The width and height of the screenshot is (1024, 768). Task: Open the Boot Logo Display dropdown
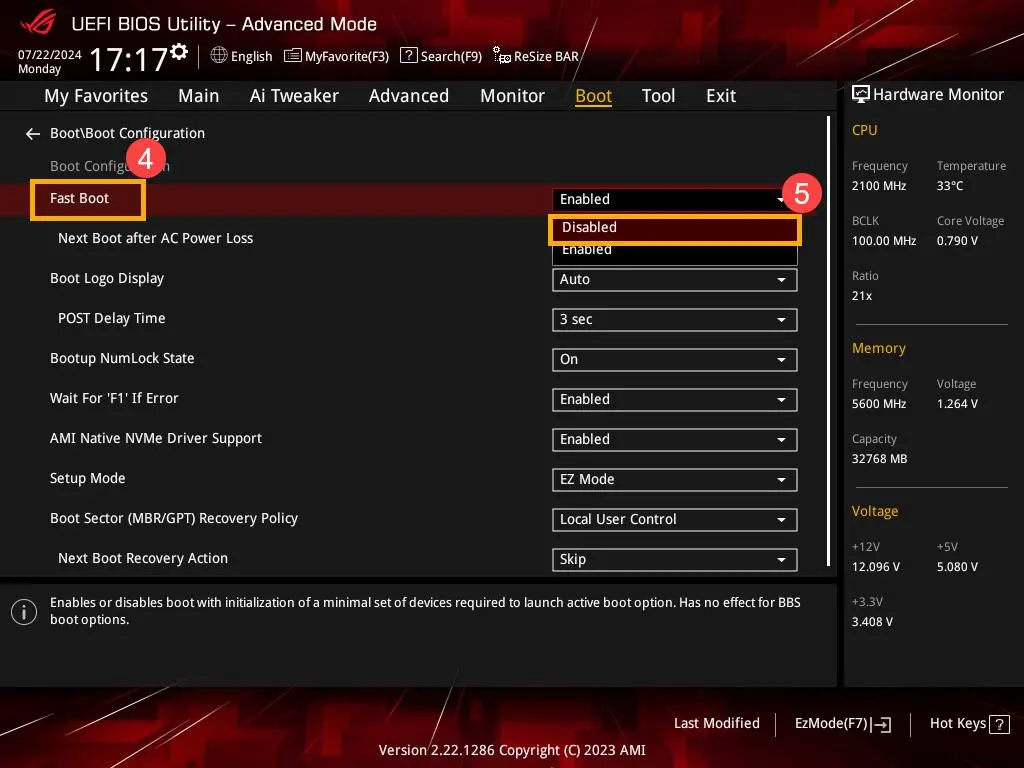(x=675, y=280)
